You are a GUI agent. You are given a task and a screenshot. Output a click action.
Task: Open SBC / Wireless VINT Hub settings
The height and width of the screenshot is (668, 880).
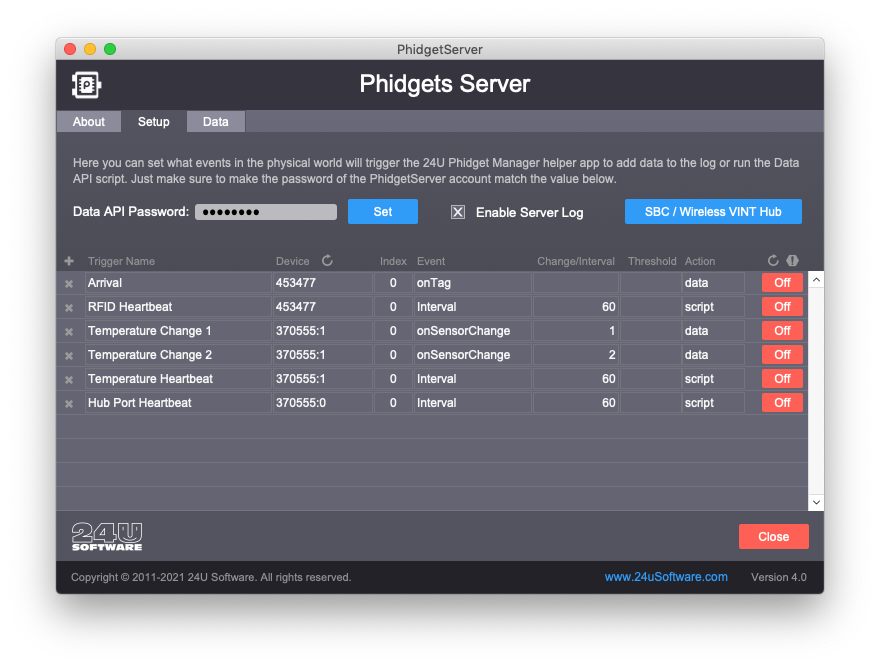pos(713,212)
